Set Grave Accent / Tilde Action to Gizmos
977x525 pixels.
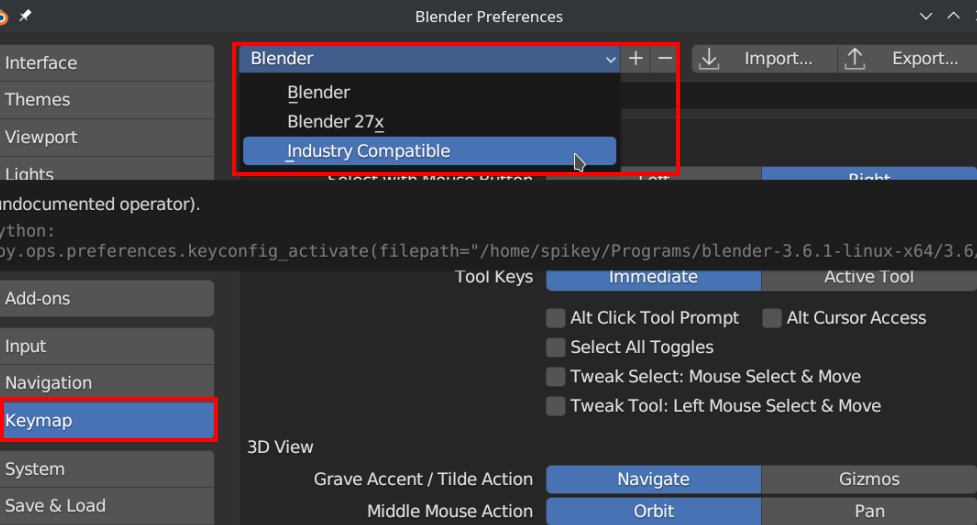pyautogui.click(x=868, y=479)
